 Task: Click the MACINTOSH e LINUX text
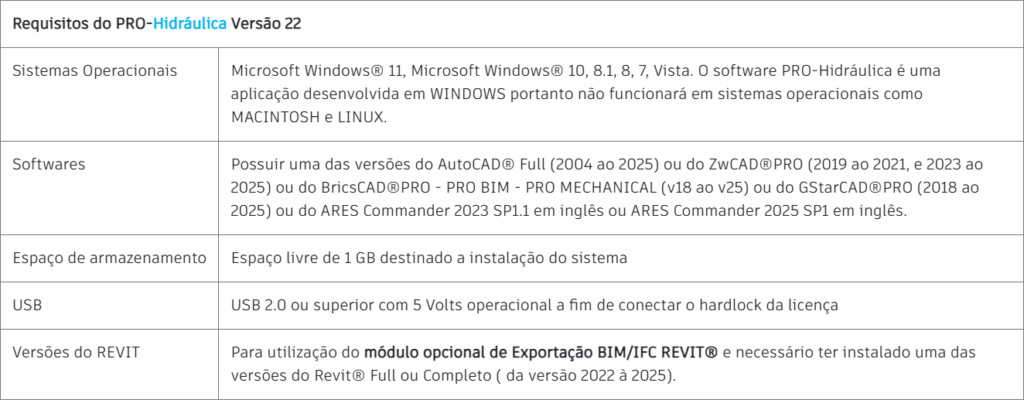click(x=300, y=118)
